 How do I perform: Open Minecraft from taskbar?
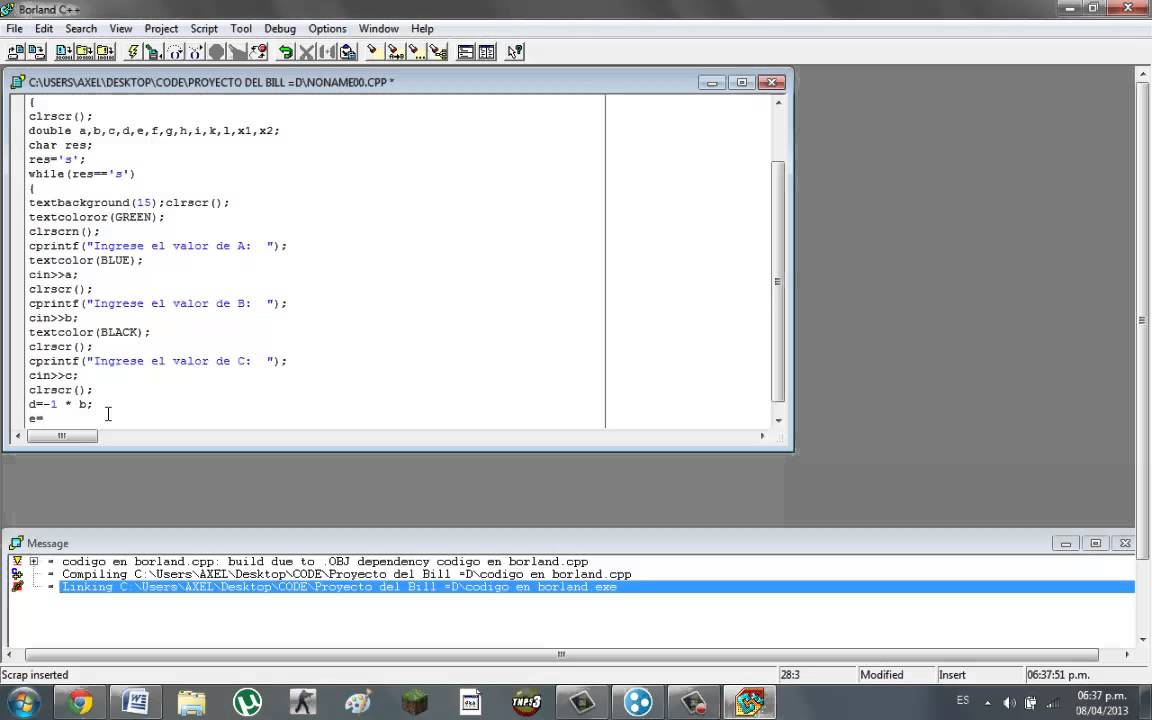point(414,702)
